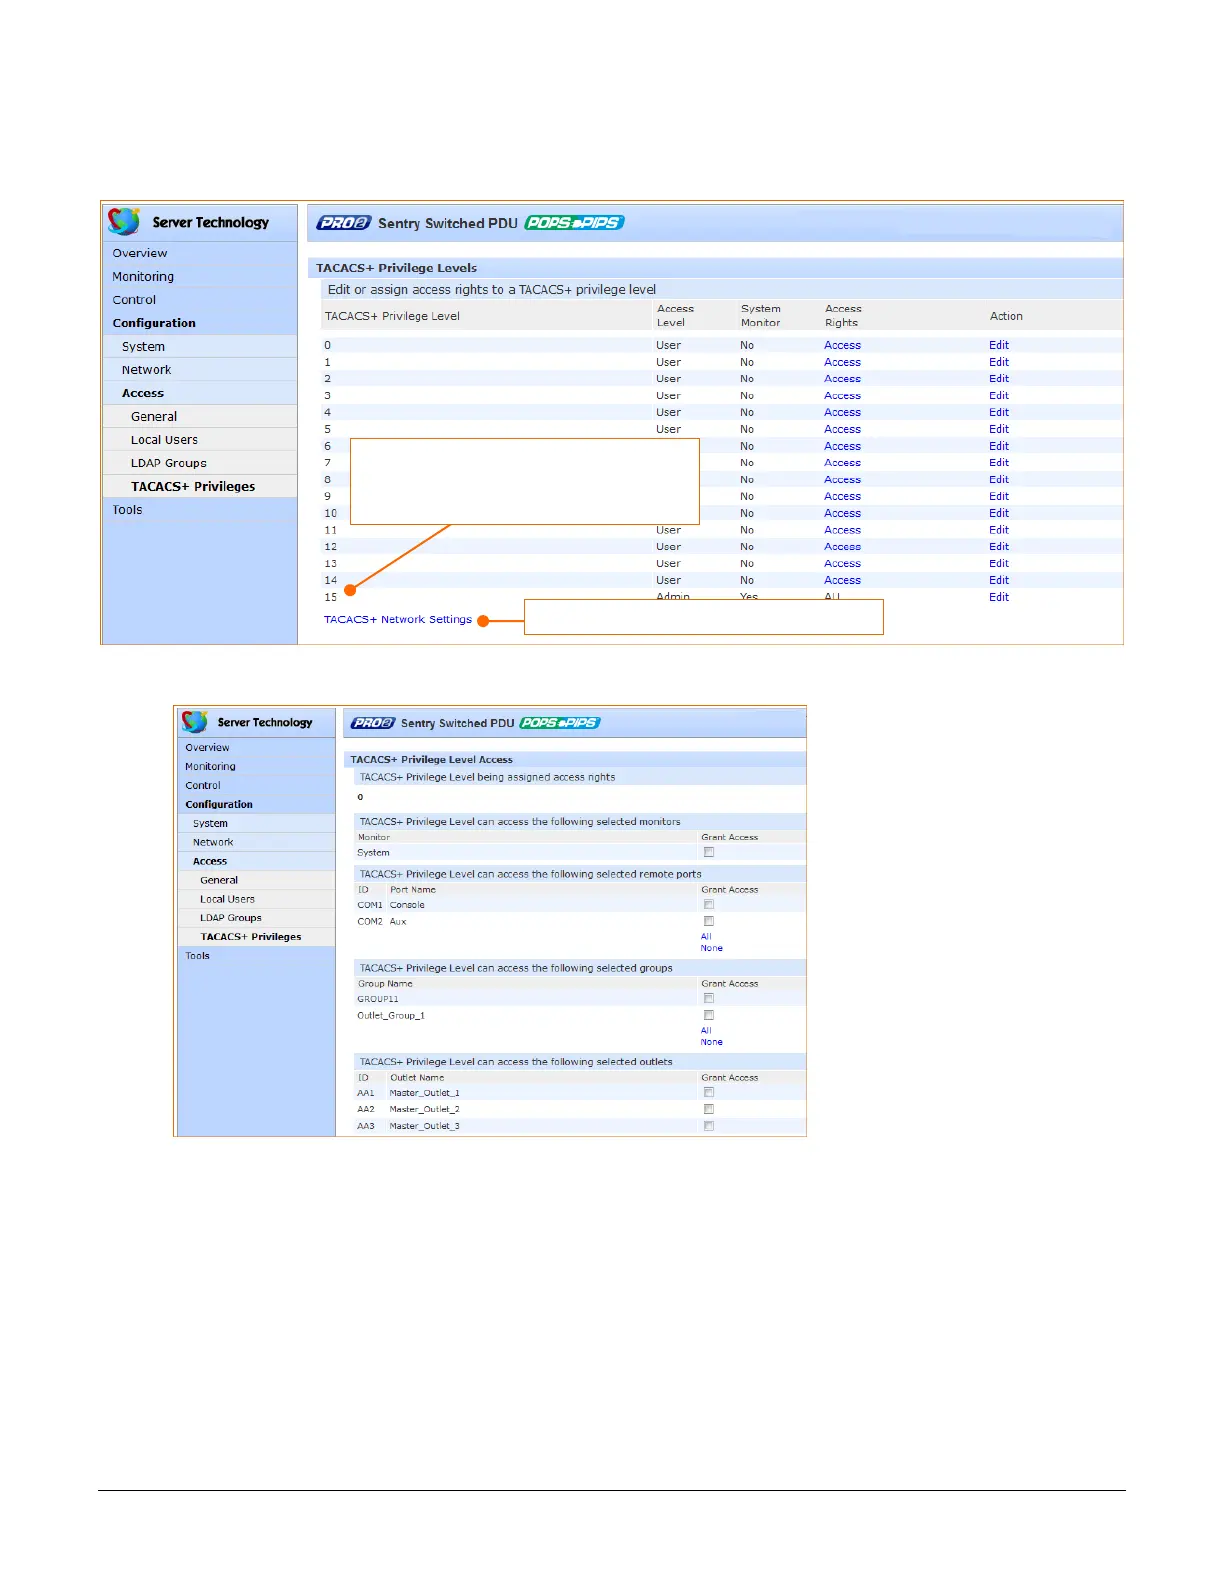This screenshot has width=1224, height=1584.
Task: Click Edit link for privilege level 14
Action: tap(999, 580)
